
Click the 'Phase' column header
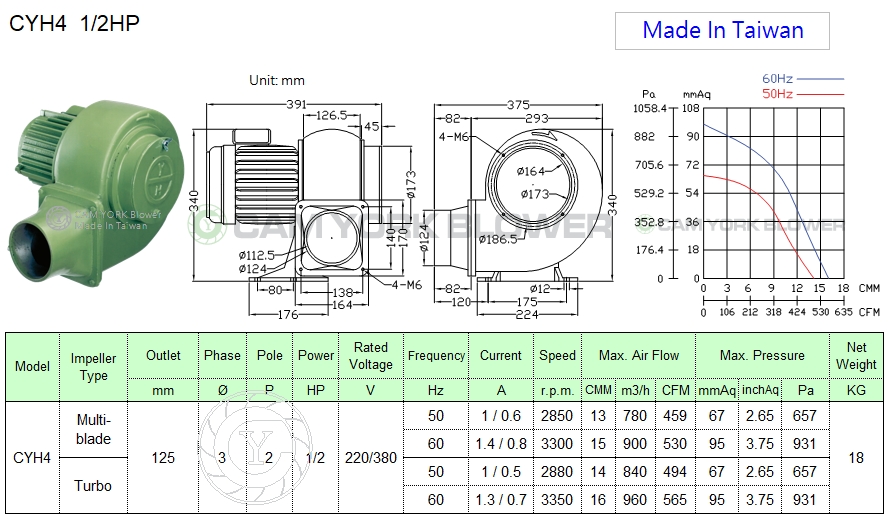coord(222,355)
